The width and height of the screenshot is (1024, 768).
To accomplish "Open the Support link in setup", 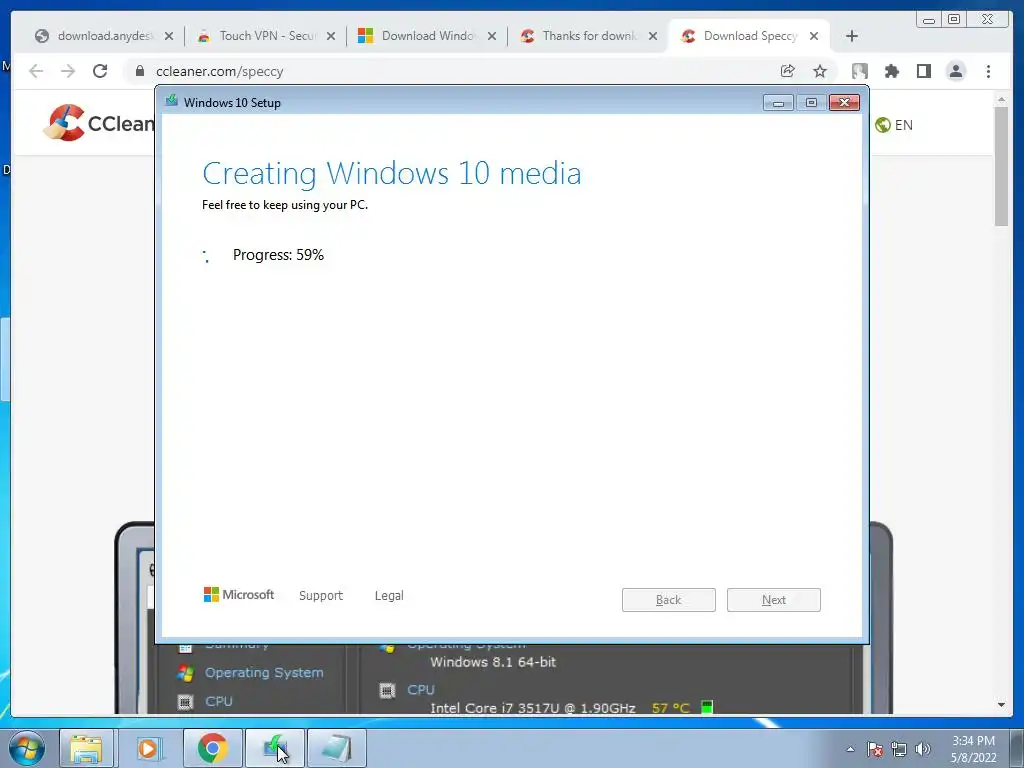I will point(321,596).
